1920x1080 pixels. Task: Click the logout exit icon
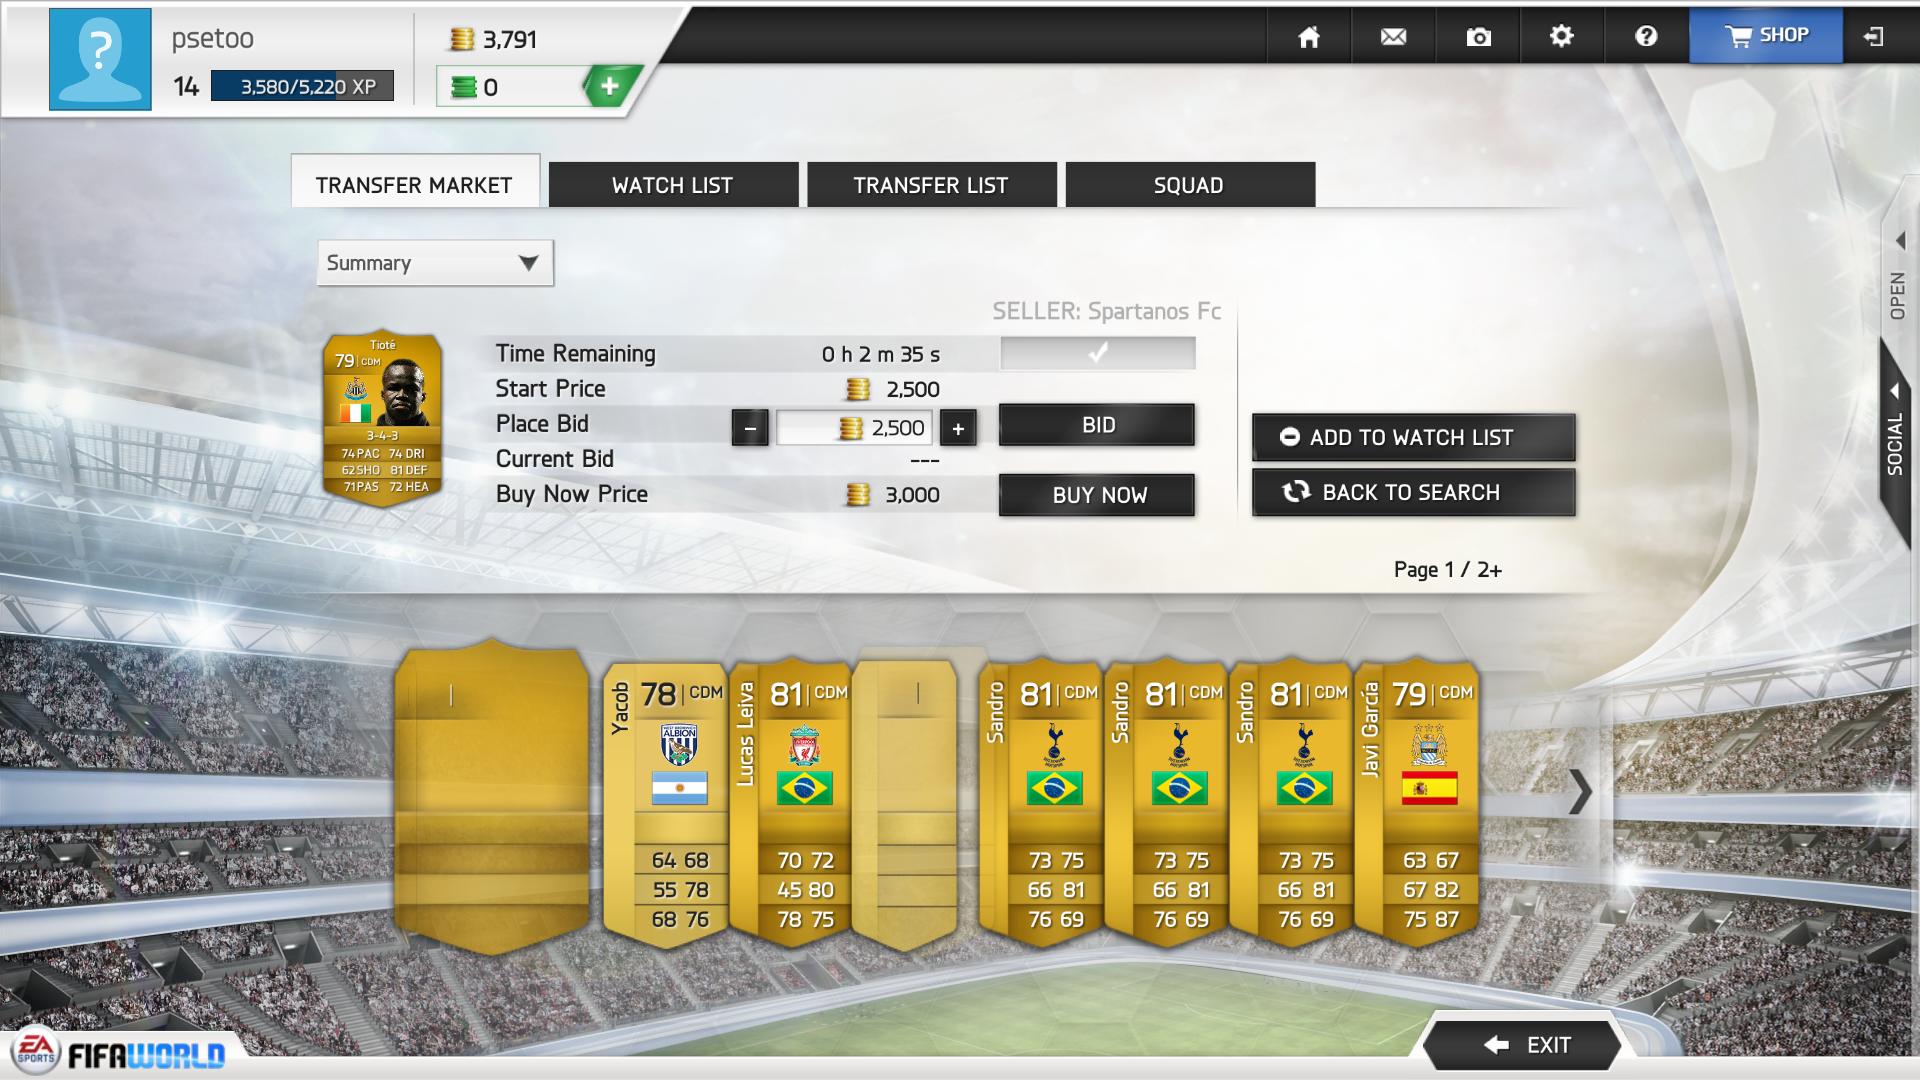[x=1874, y=37]
